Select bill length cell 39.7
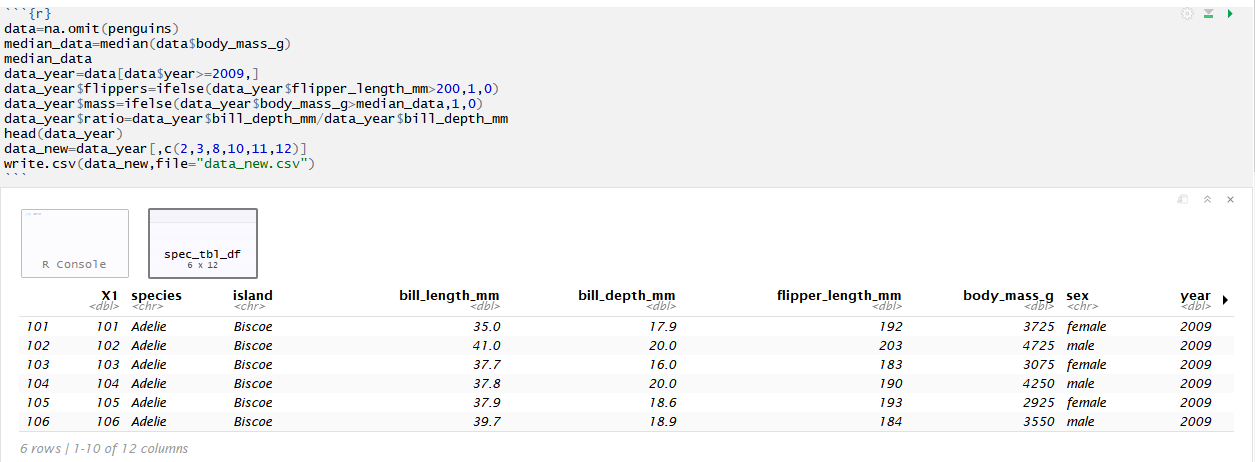1255x462 pixels. point(486,421)
